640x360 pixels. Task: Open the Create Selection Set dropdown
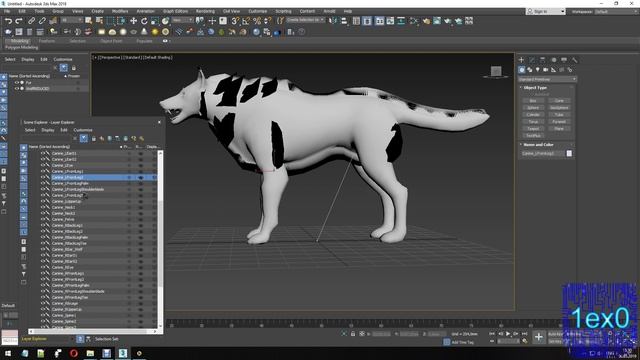(x=305, y=20)
